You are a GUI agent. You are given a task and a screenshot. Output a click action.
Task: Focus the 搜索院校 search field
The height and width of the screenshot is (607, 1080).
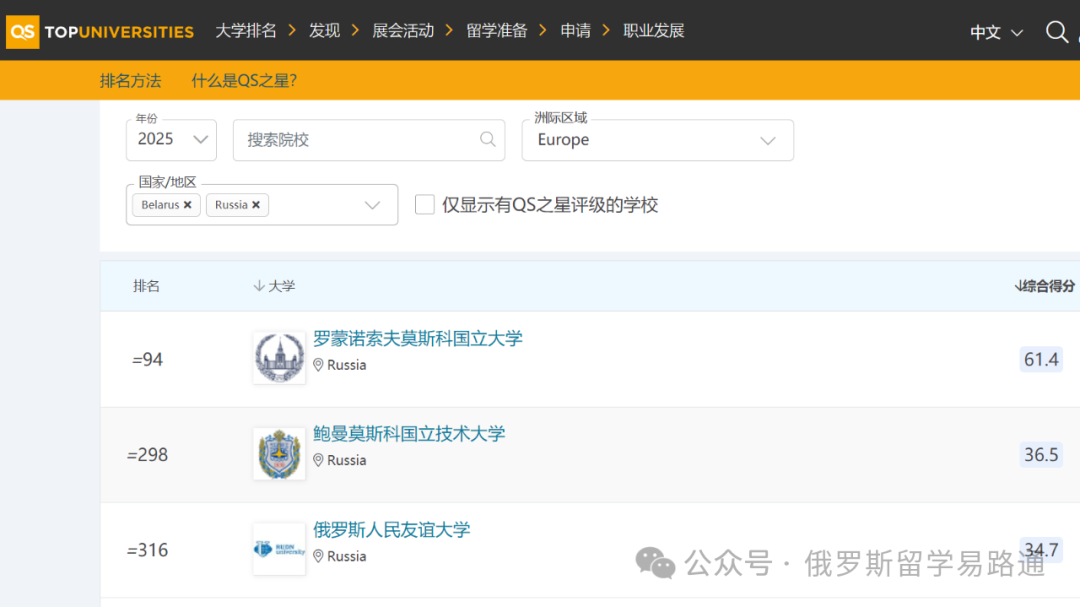[x=368, y=140]
